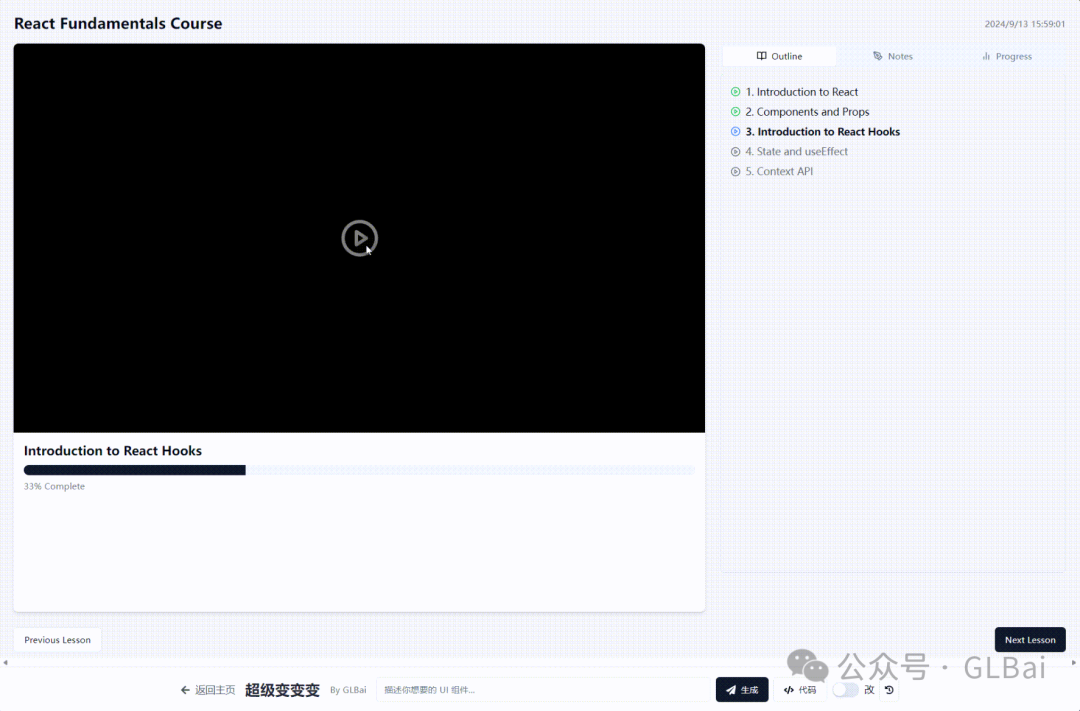
Task: Open the 代码 code view button
Action: pyautogui.click(x=800, y=690)
